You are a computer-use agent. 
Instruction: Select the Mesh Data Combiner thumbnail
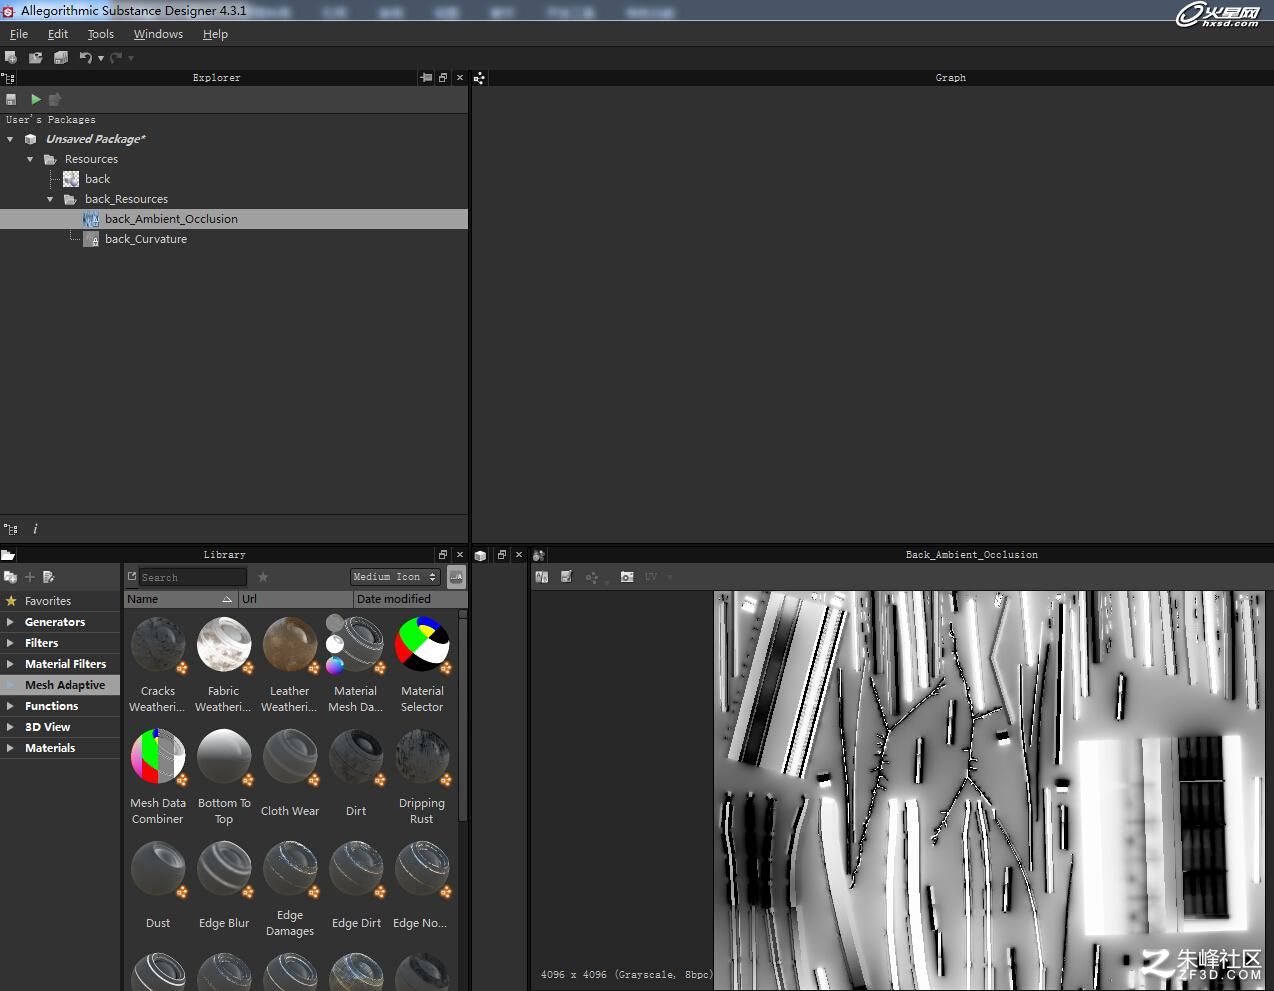coord(158,757)
